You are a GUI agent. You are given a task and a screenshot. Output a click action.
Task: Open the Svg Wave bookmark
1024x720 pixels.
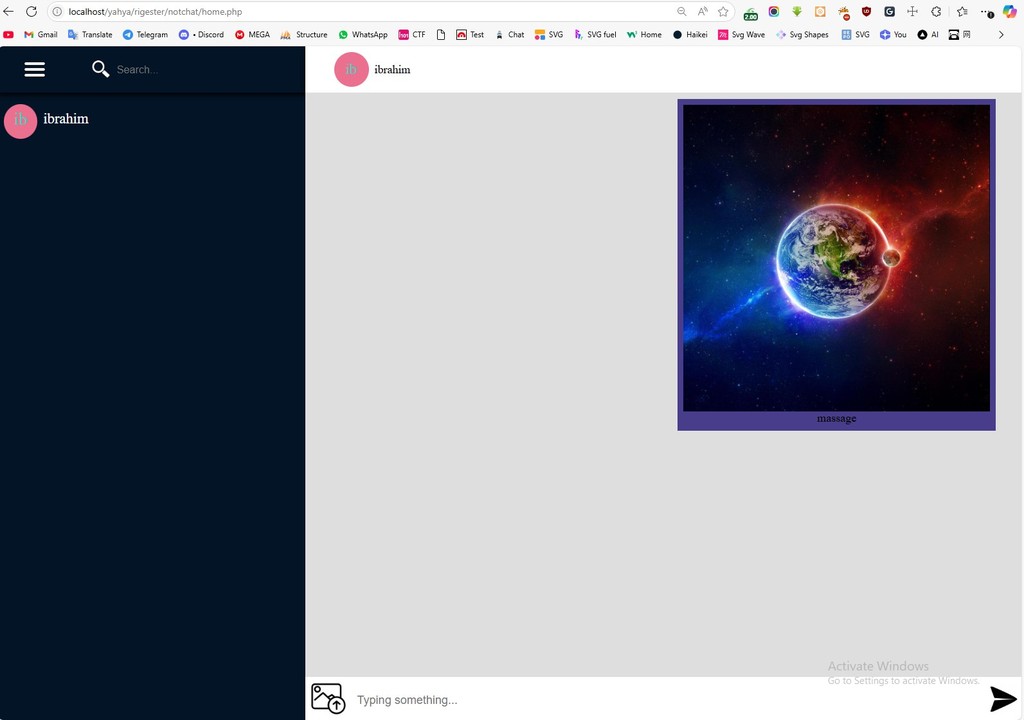click(741, 35)
